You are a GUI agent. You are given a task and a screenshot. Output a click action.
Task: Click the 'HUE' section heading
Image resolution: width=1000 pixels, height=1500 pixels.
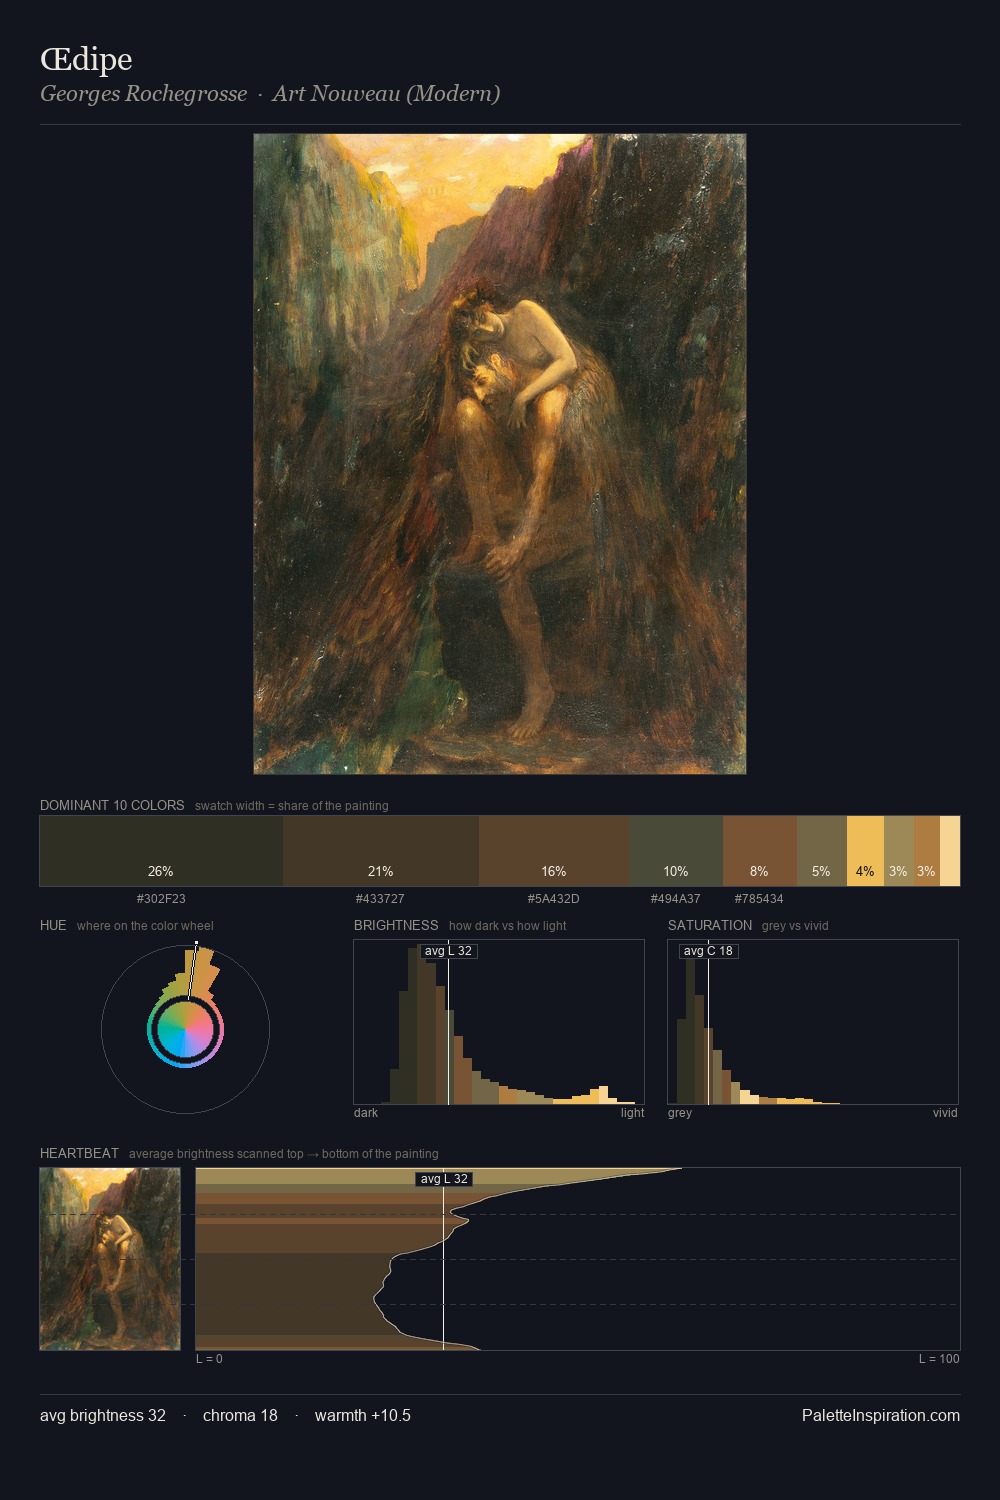click(x=53, y=925)
